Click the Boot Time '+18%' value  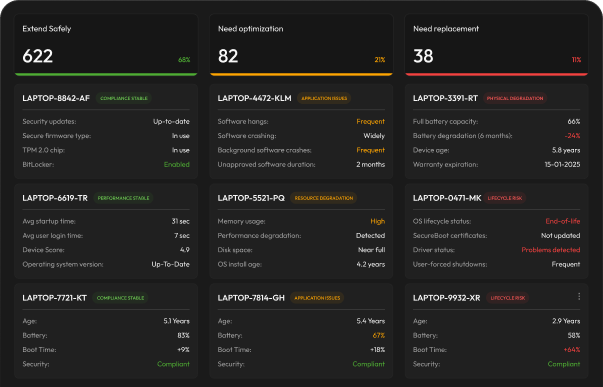(377, 350)
